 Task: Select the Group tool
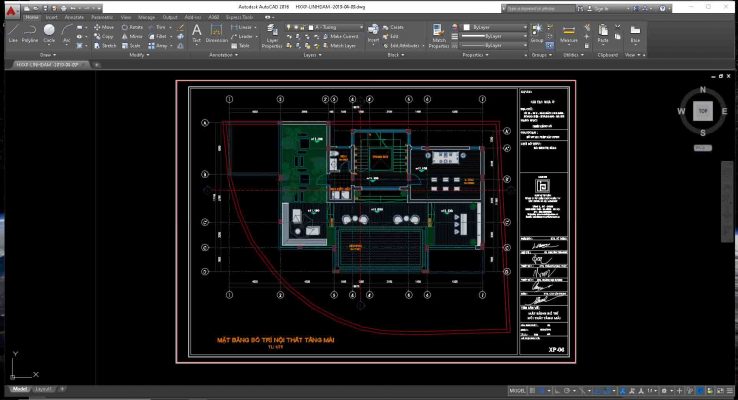point(537,33)
